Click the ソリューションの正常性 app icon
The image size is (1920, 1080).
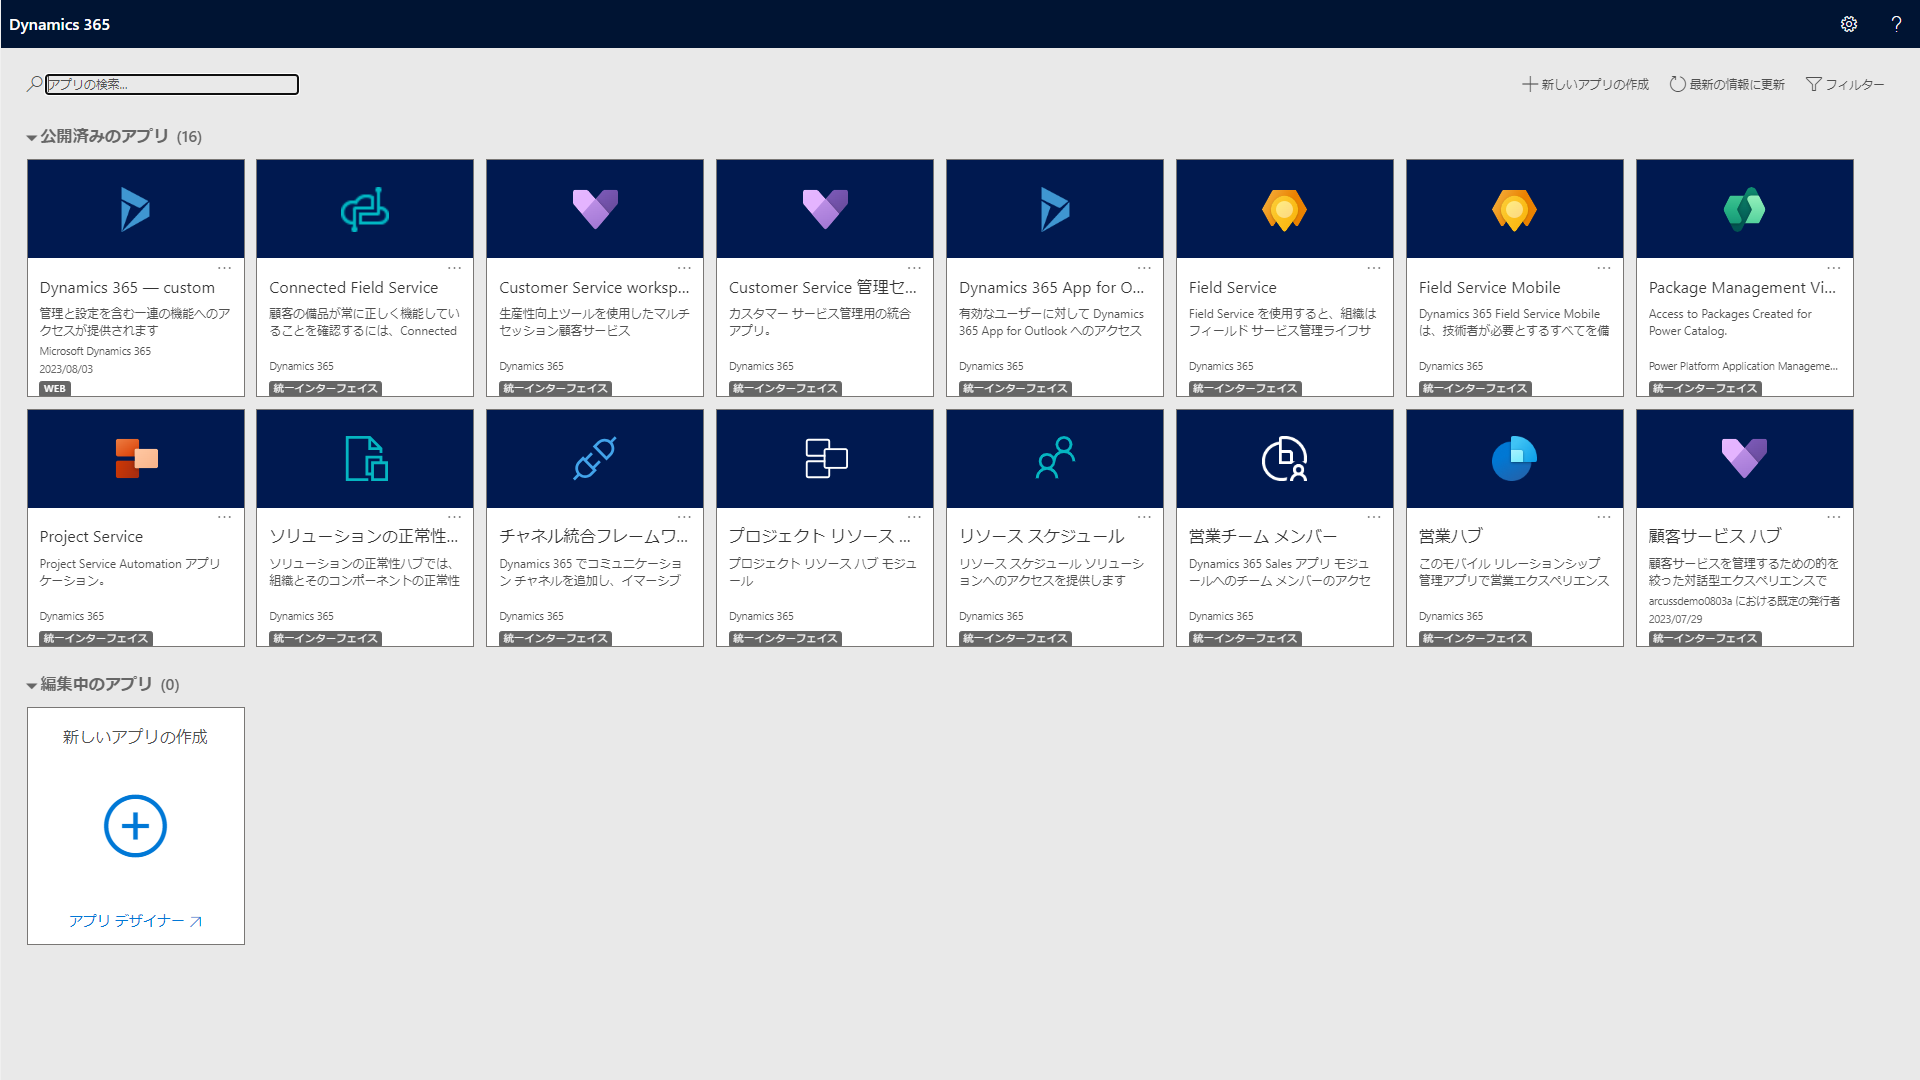pyautogui.click(x=366, y=459)
